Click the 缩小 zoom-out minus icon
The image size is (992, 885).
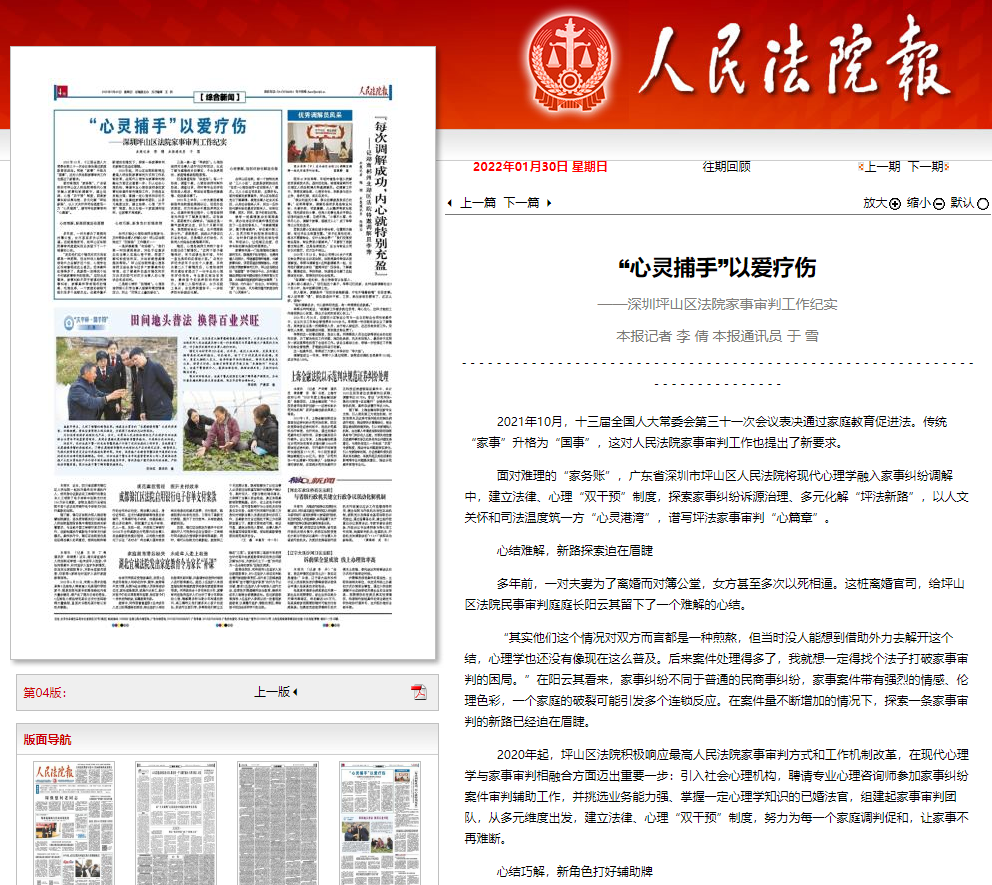tap(939, 204)
